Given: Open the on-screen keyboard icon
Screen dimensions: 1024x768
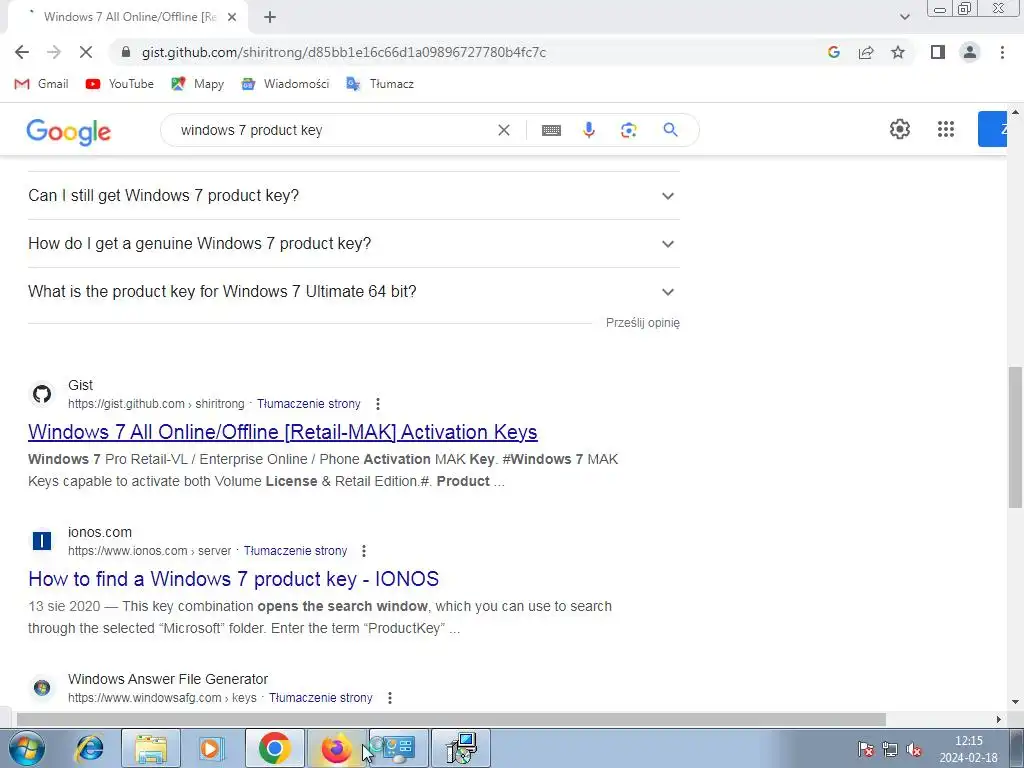Looking at the screenshot, I should click(551, 130).
